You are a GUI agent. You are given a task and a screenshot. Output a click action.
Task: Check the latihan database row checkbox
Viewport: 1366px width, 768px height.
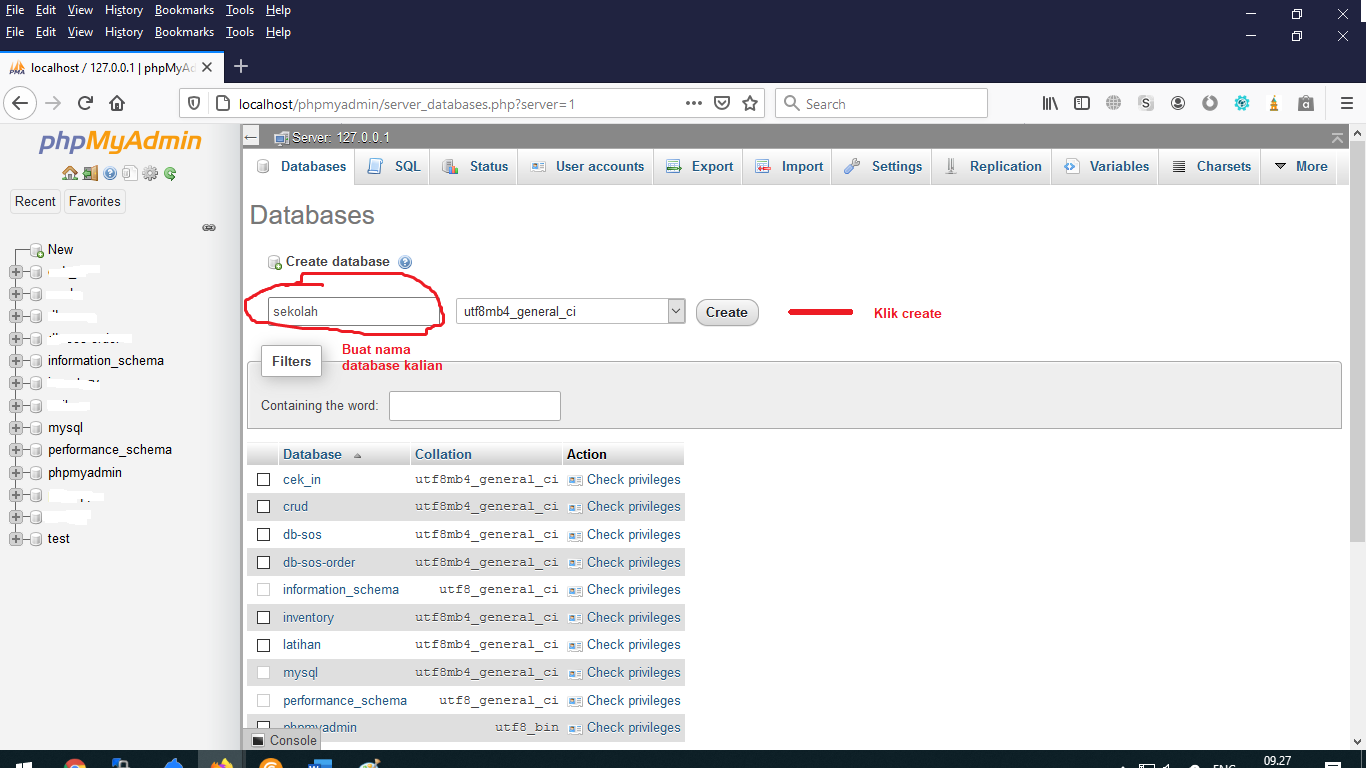coord(263,644)
